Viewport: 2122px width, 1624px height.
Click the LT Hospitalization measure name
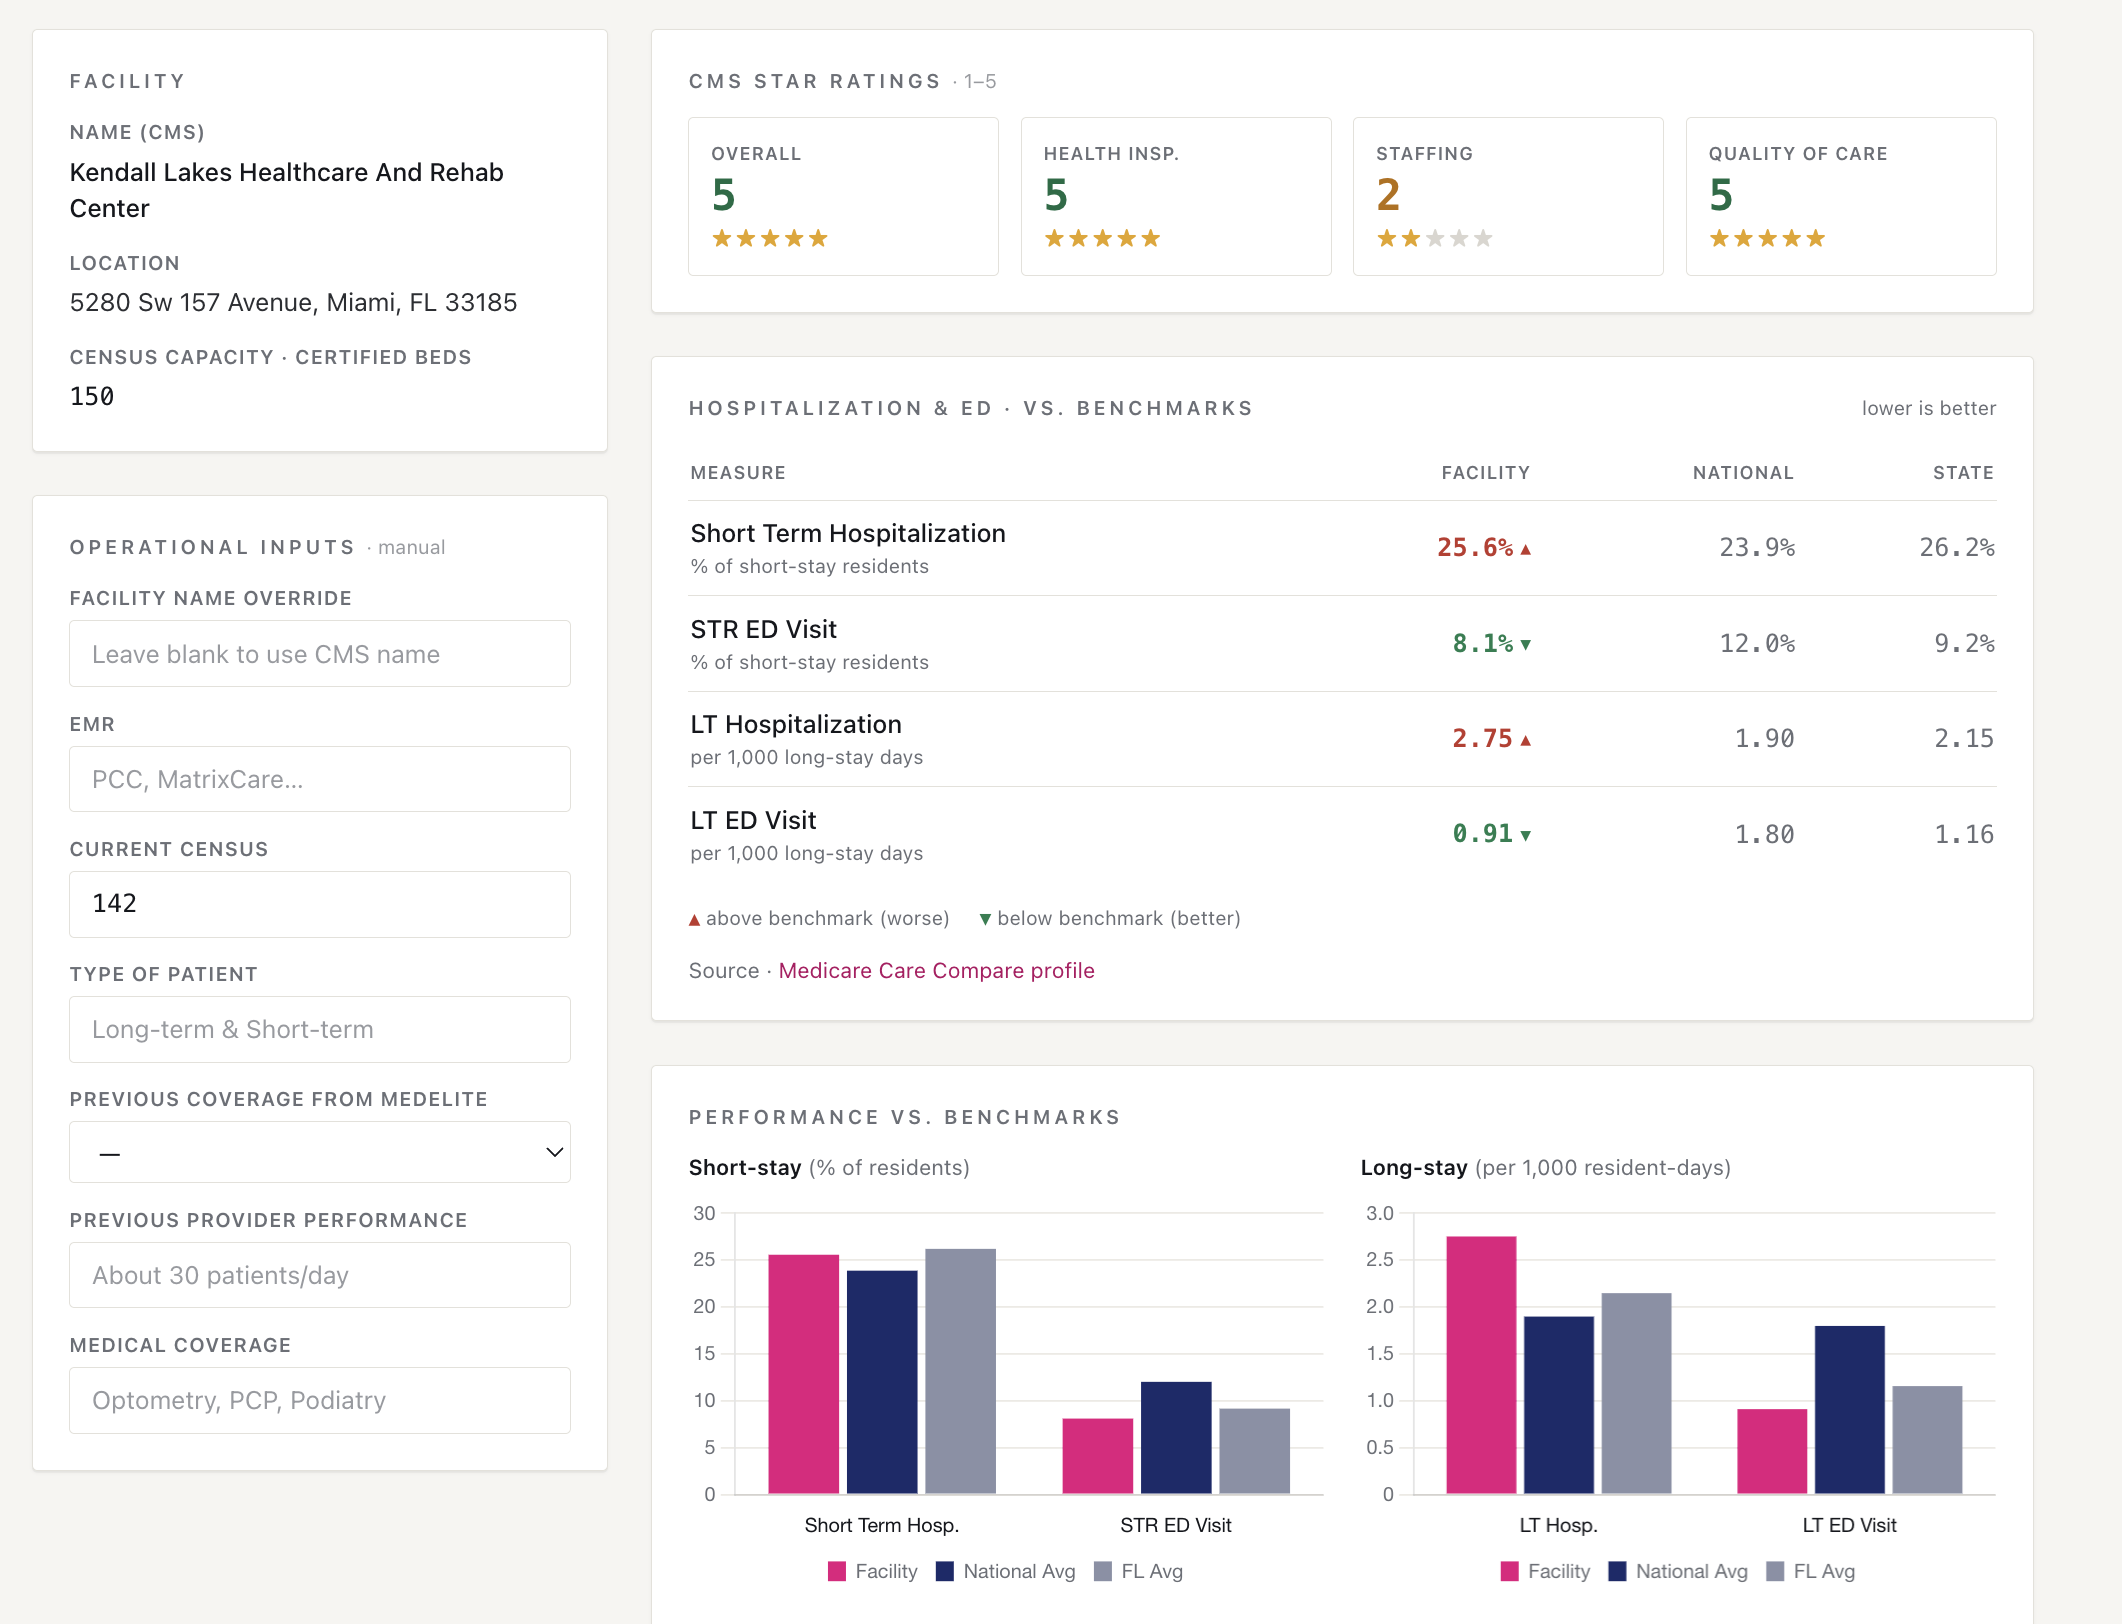(x=796, y=724)
